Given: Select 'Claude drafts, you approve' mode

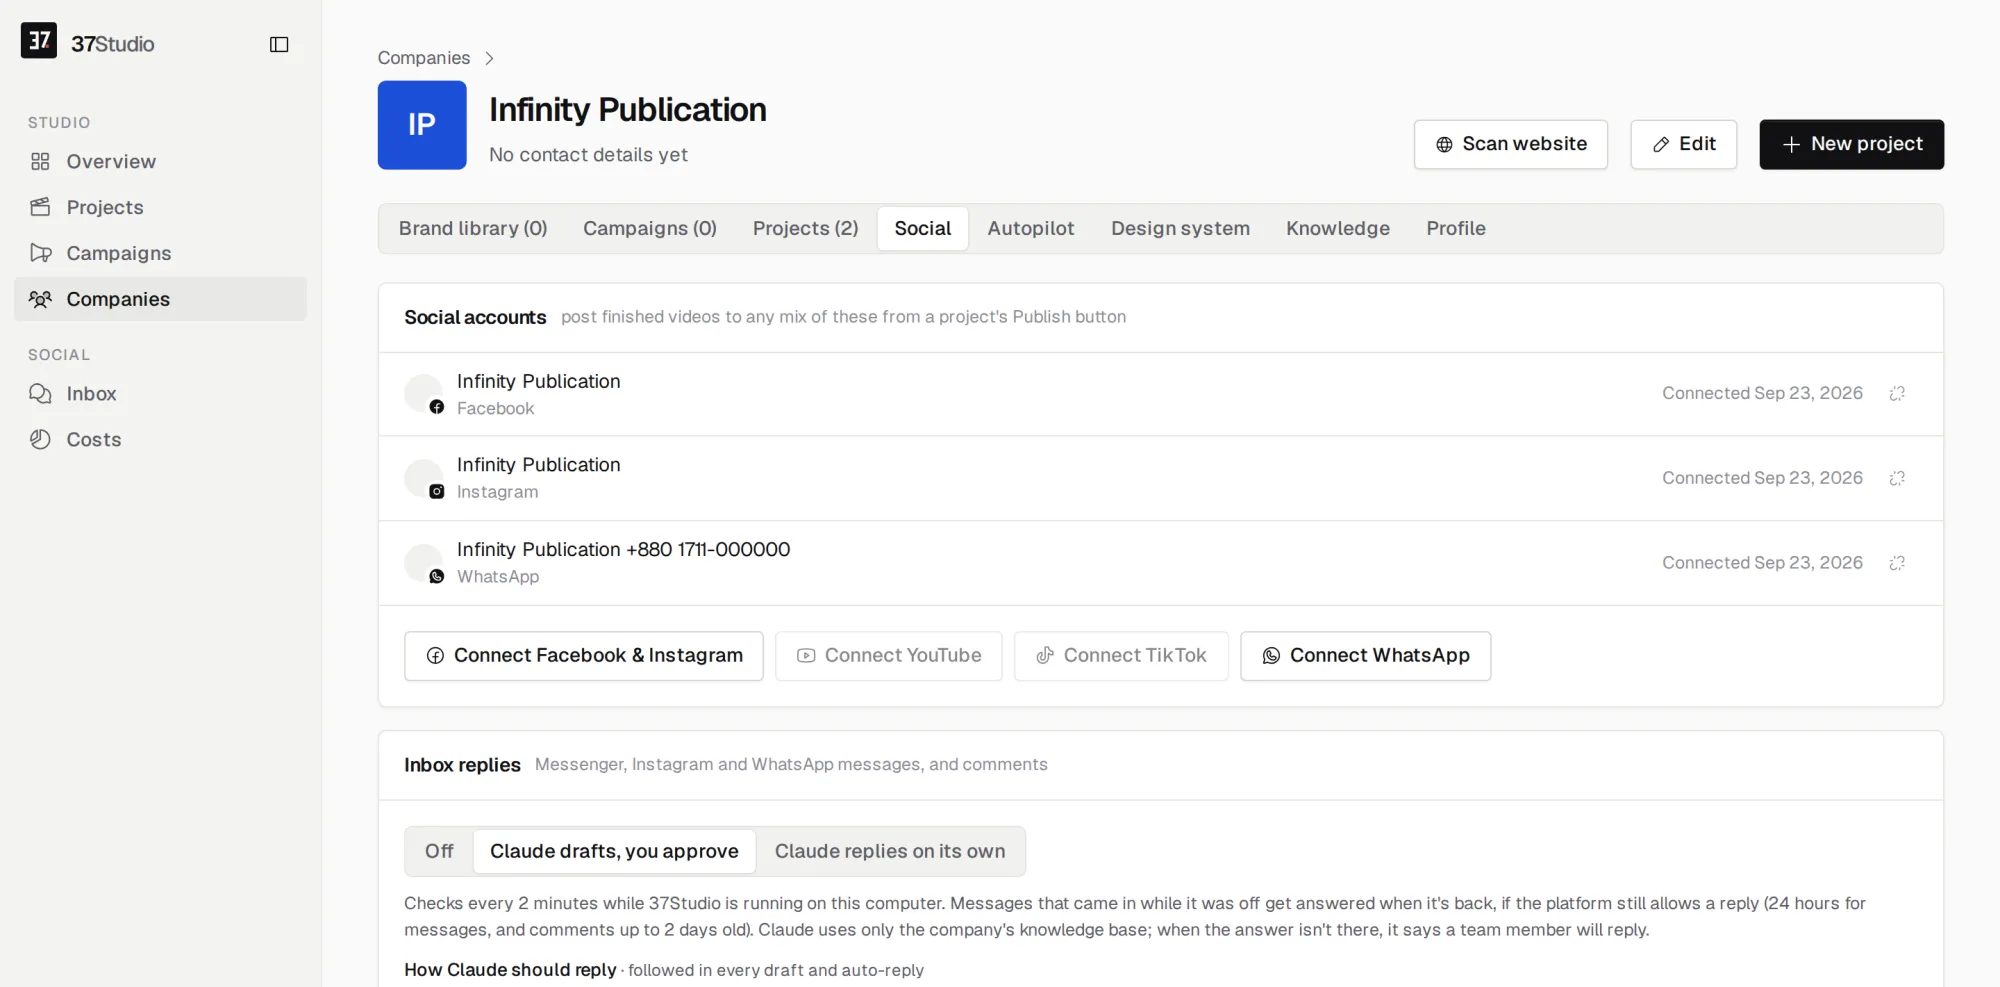Looking at the screenshot, I should (614, 851).
